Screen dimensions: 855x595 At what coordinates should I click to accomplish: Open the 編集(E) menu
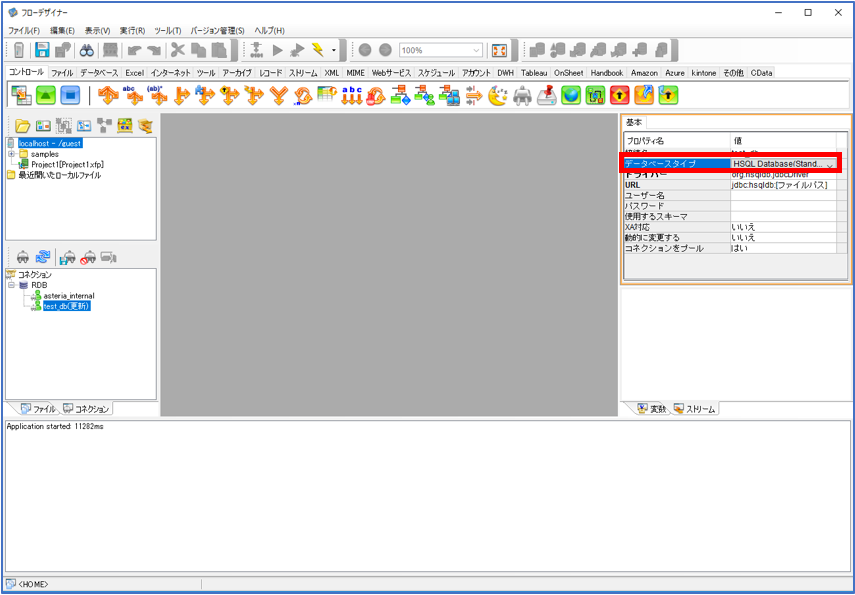point(62,31)
